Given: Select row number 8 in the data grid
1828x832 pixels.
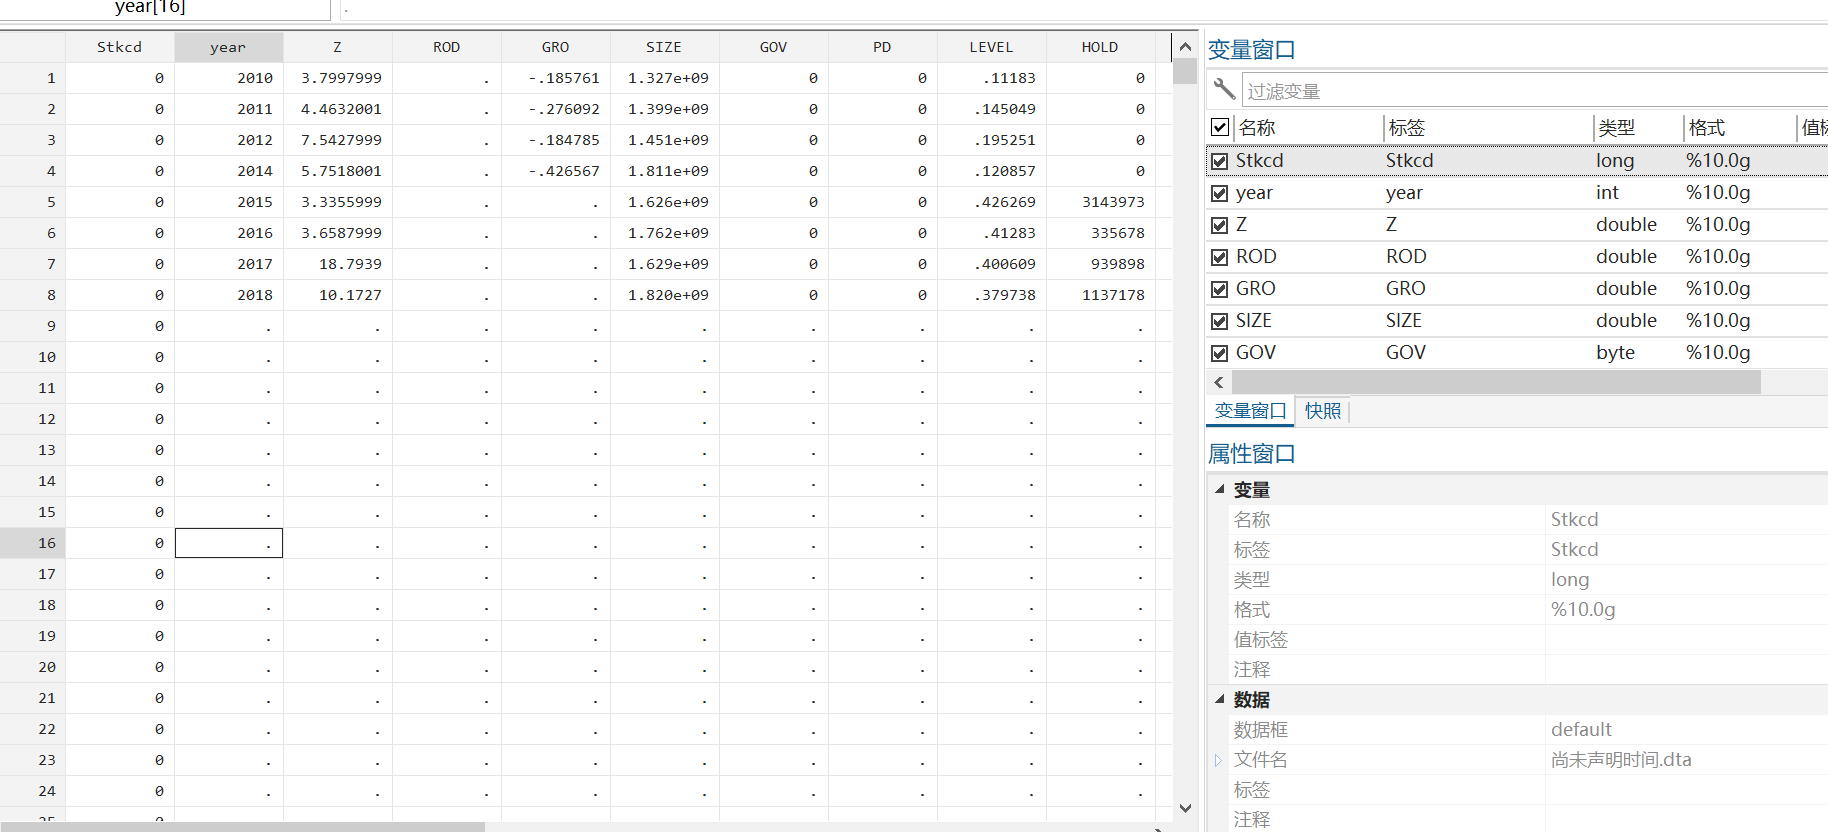Looking at the screenshot, I should 33,295.
